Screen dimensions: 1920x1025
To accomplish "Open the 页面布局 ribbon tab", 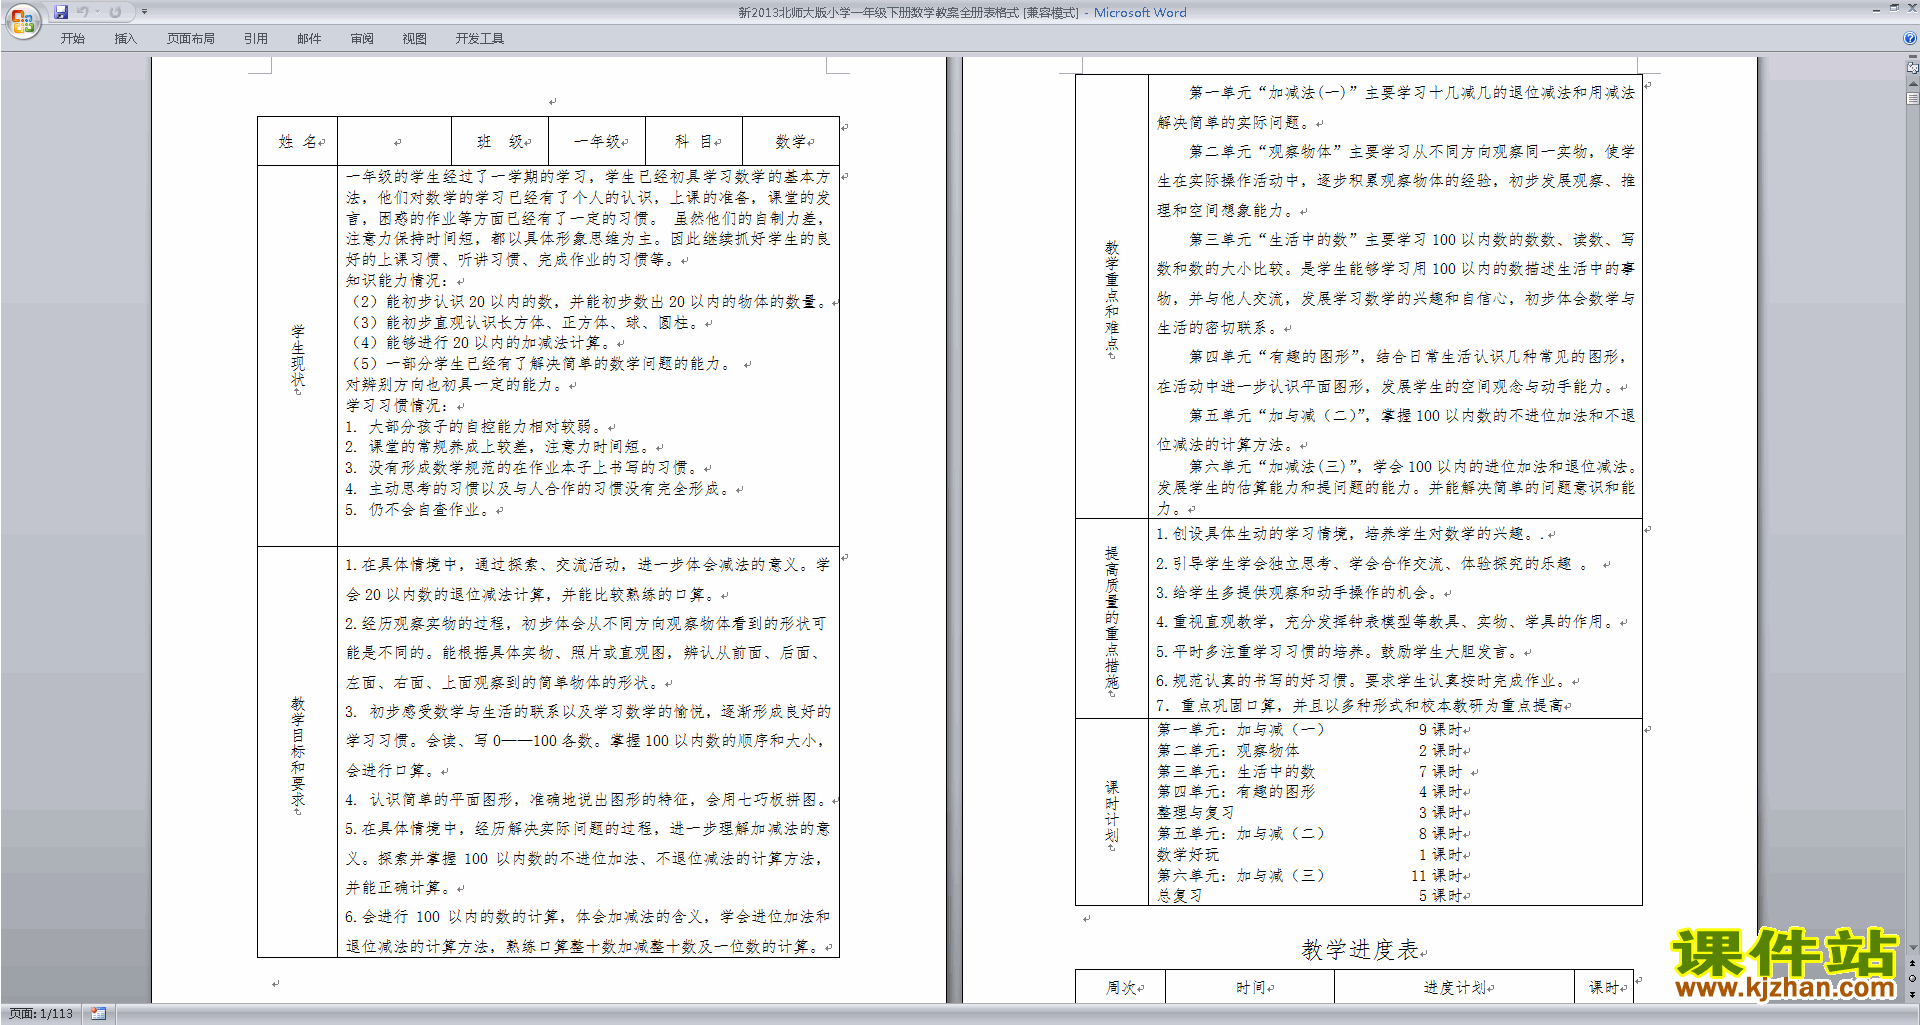I will click(x=191, y=38).
